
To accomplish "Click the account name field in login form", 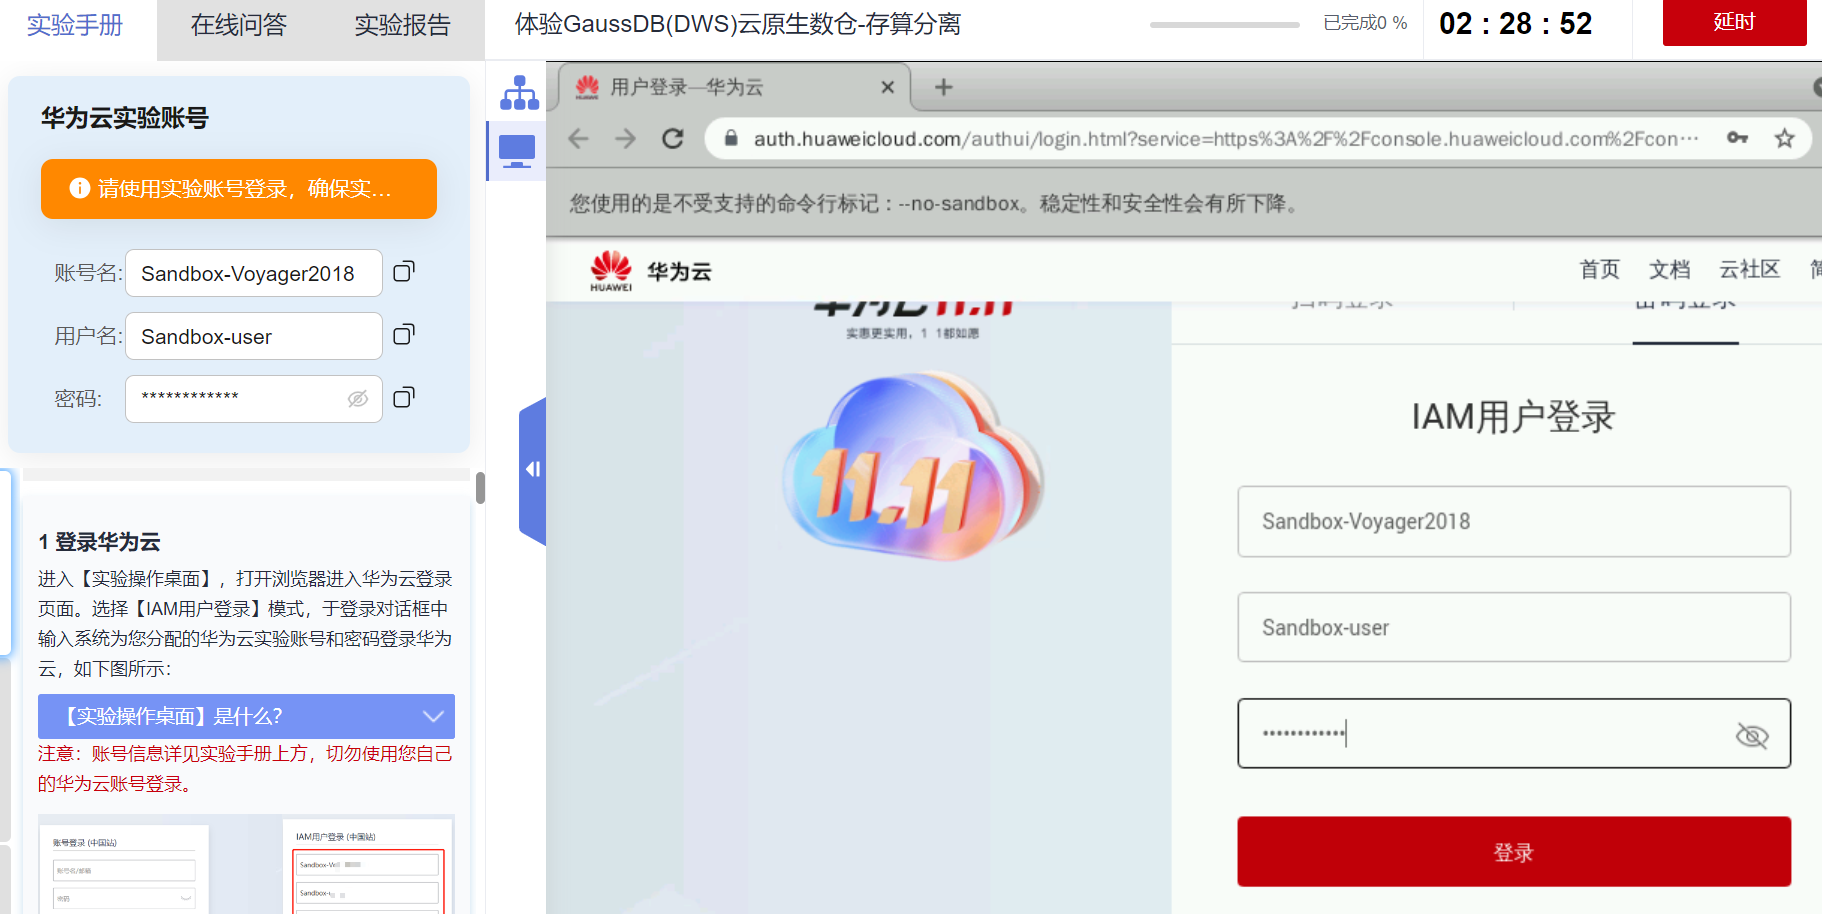I will (1514, 521).
